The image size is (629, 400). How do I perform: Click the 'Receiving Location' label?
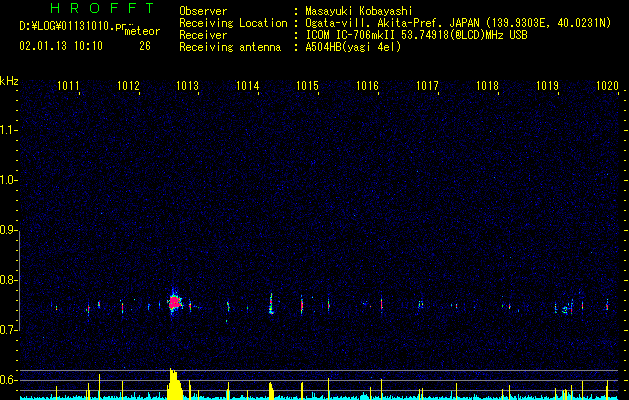coord(233,23)
